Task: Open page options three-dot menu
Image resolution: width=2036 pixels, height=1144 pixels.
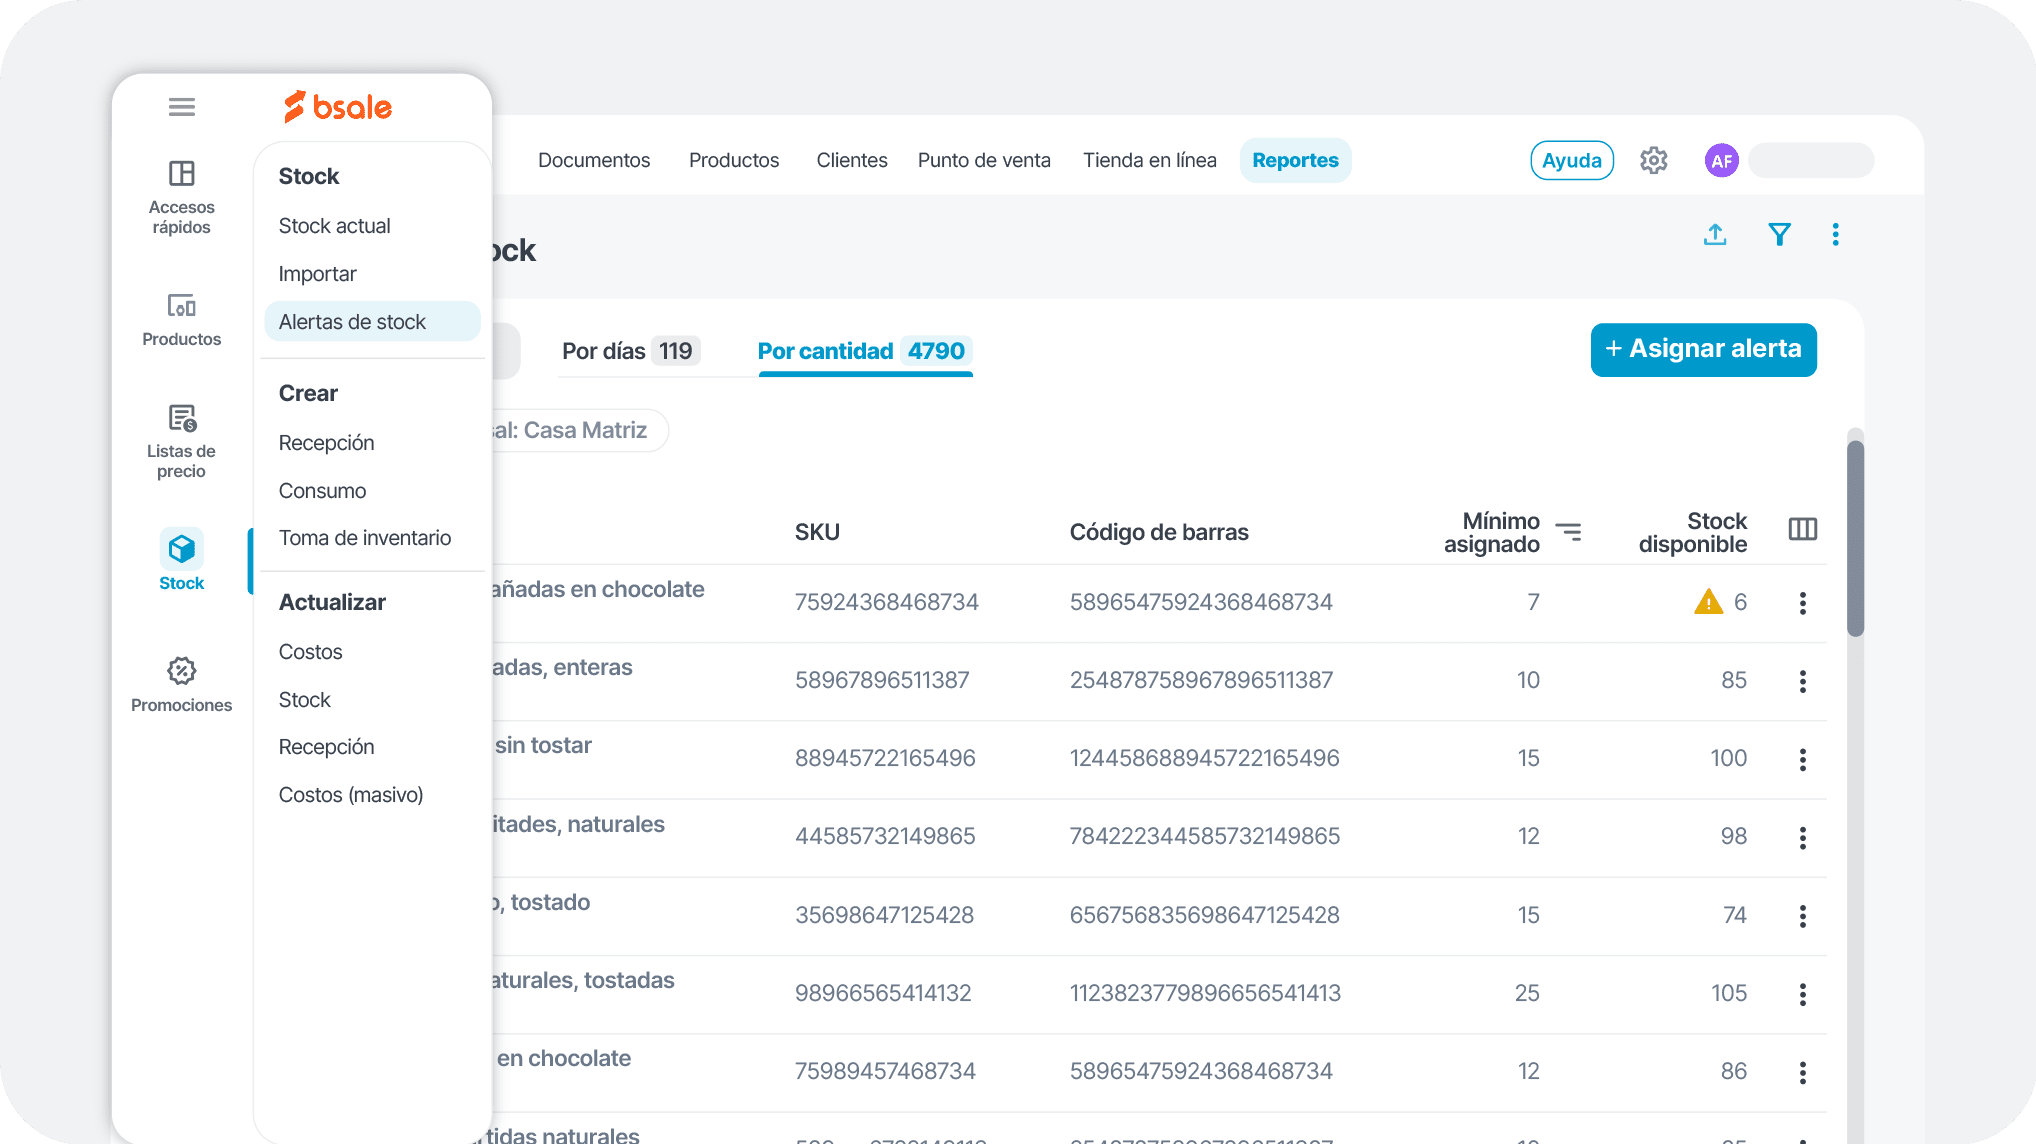Action: pos(1835,235)
